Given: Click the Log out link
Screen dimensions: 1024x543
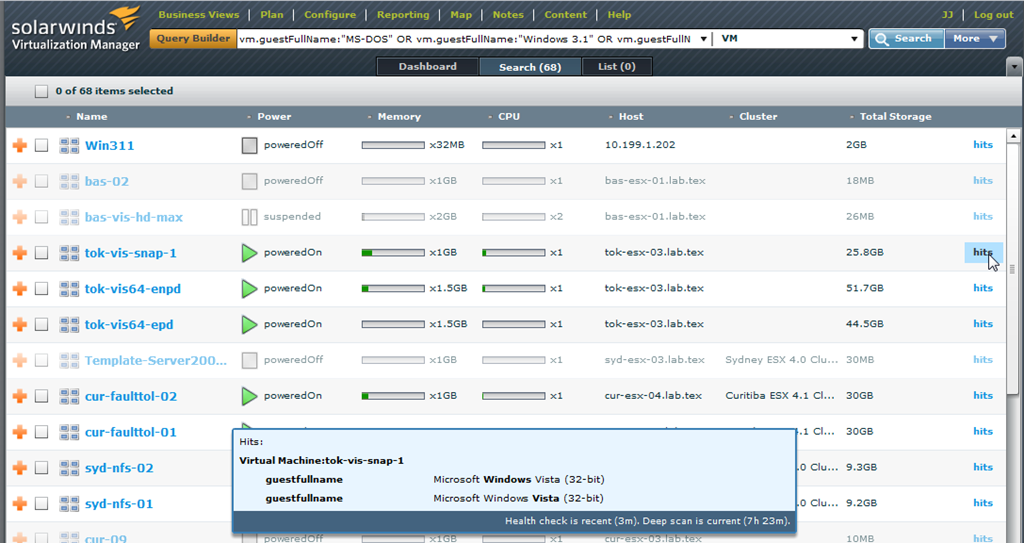Looking at the screenshot, I should coord(993,14).
